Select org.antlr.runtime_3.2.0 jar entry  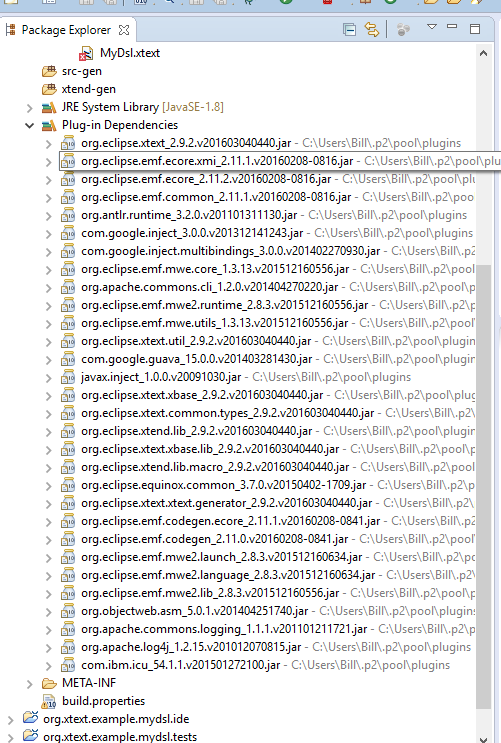pyautogui.click(x=189, y=215)
